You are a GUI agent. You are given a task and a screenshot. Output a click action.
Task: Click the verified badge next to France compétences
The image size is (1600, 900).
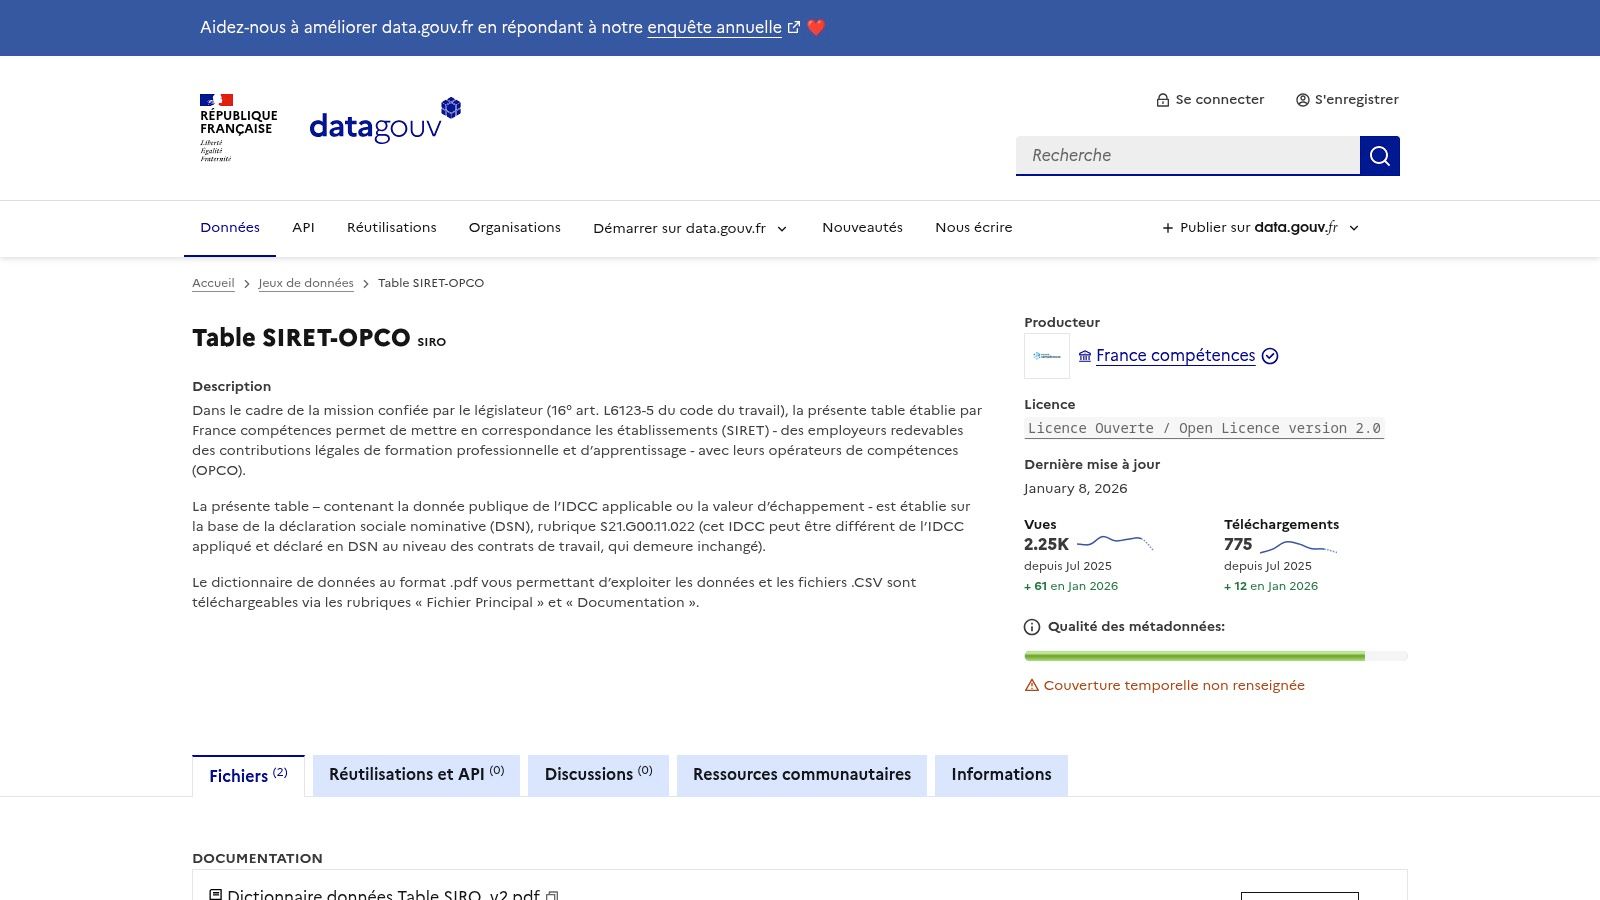1270,356
